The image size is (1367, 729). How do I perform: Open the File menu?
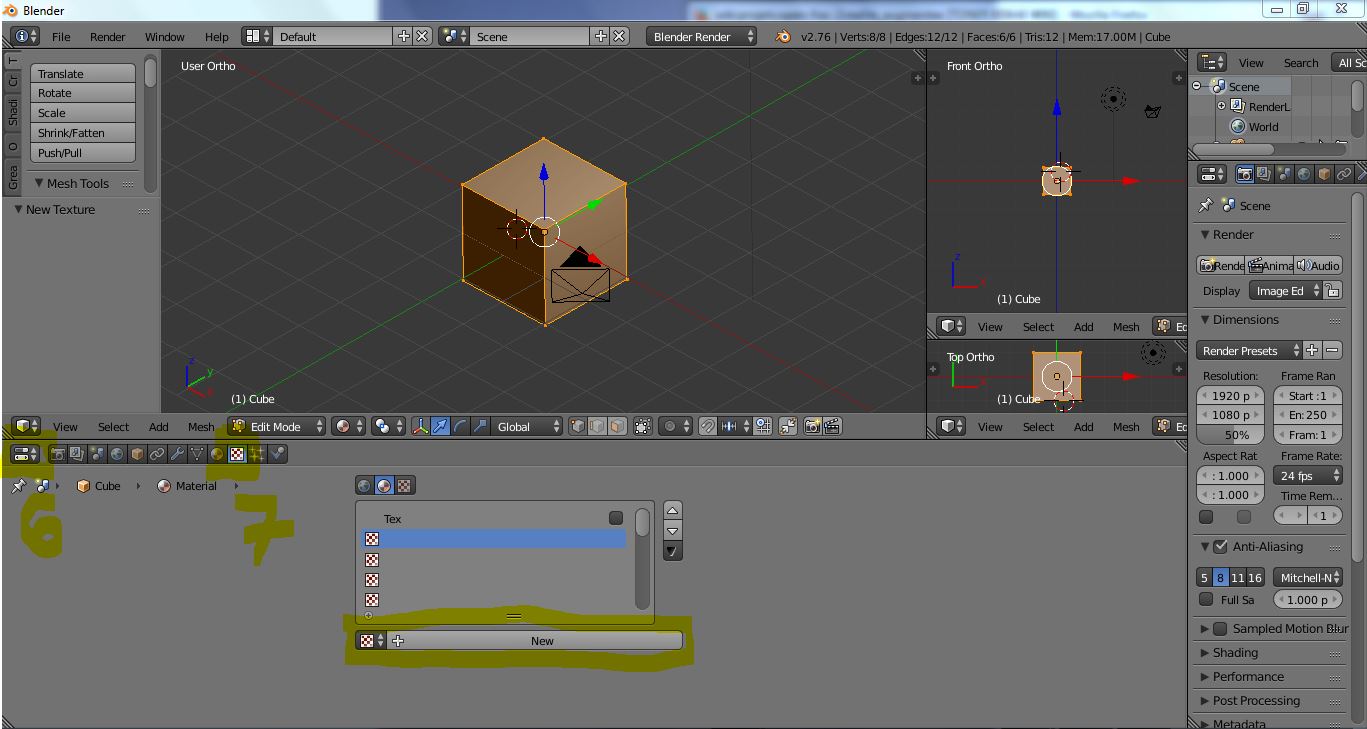(61, 36)
